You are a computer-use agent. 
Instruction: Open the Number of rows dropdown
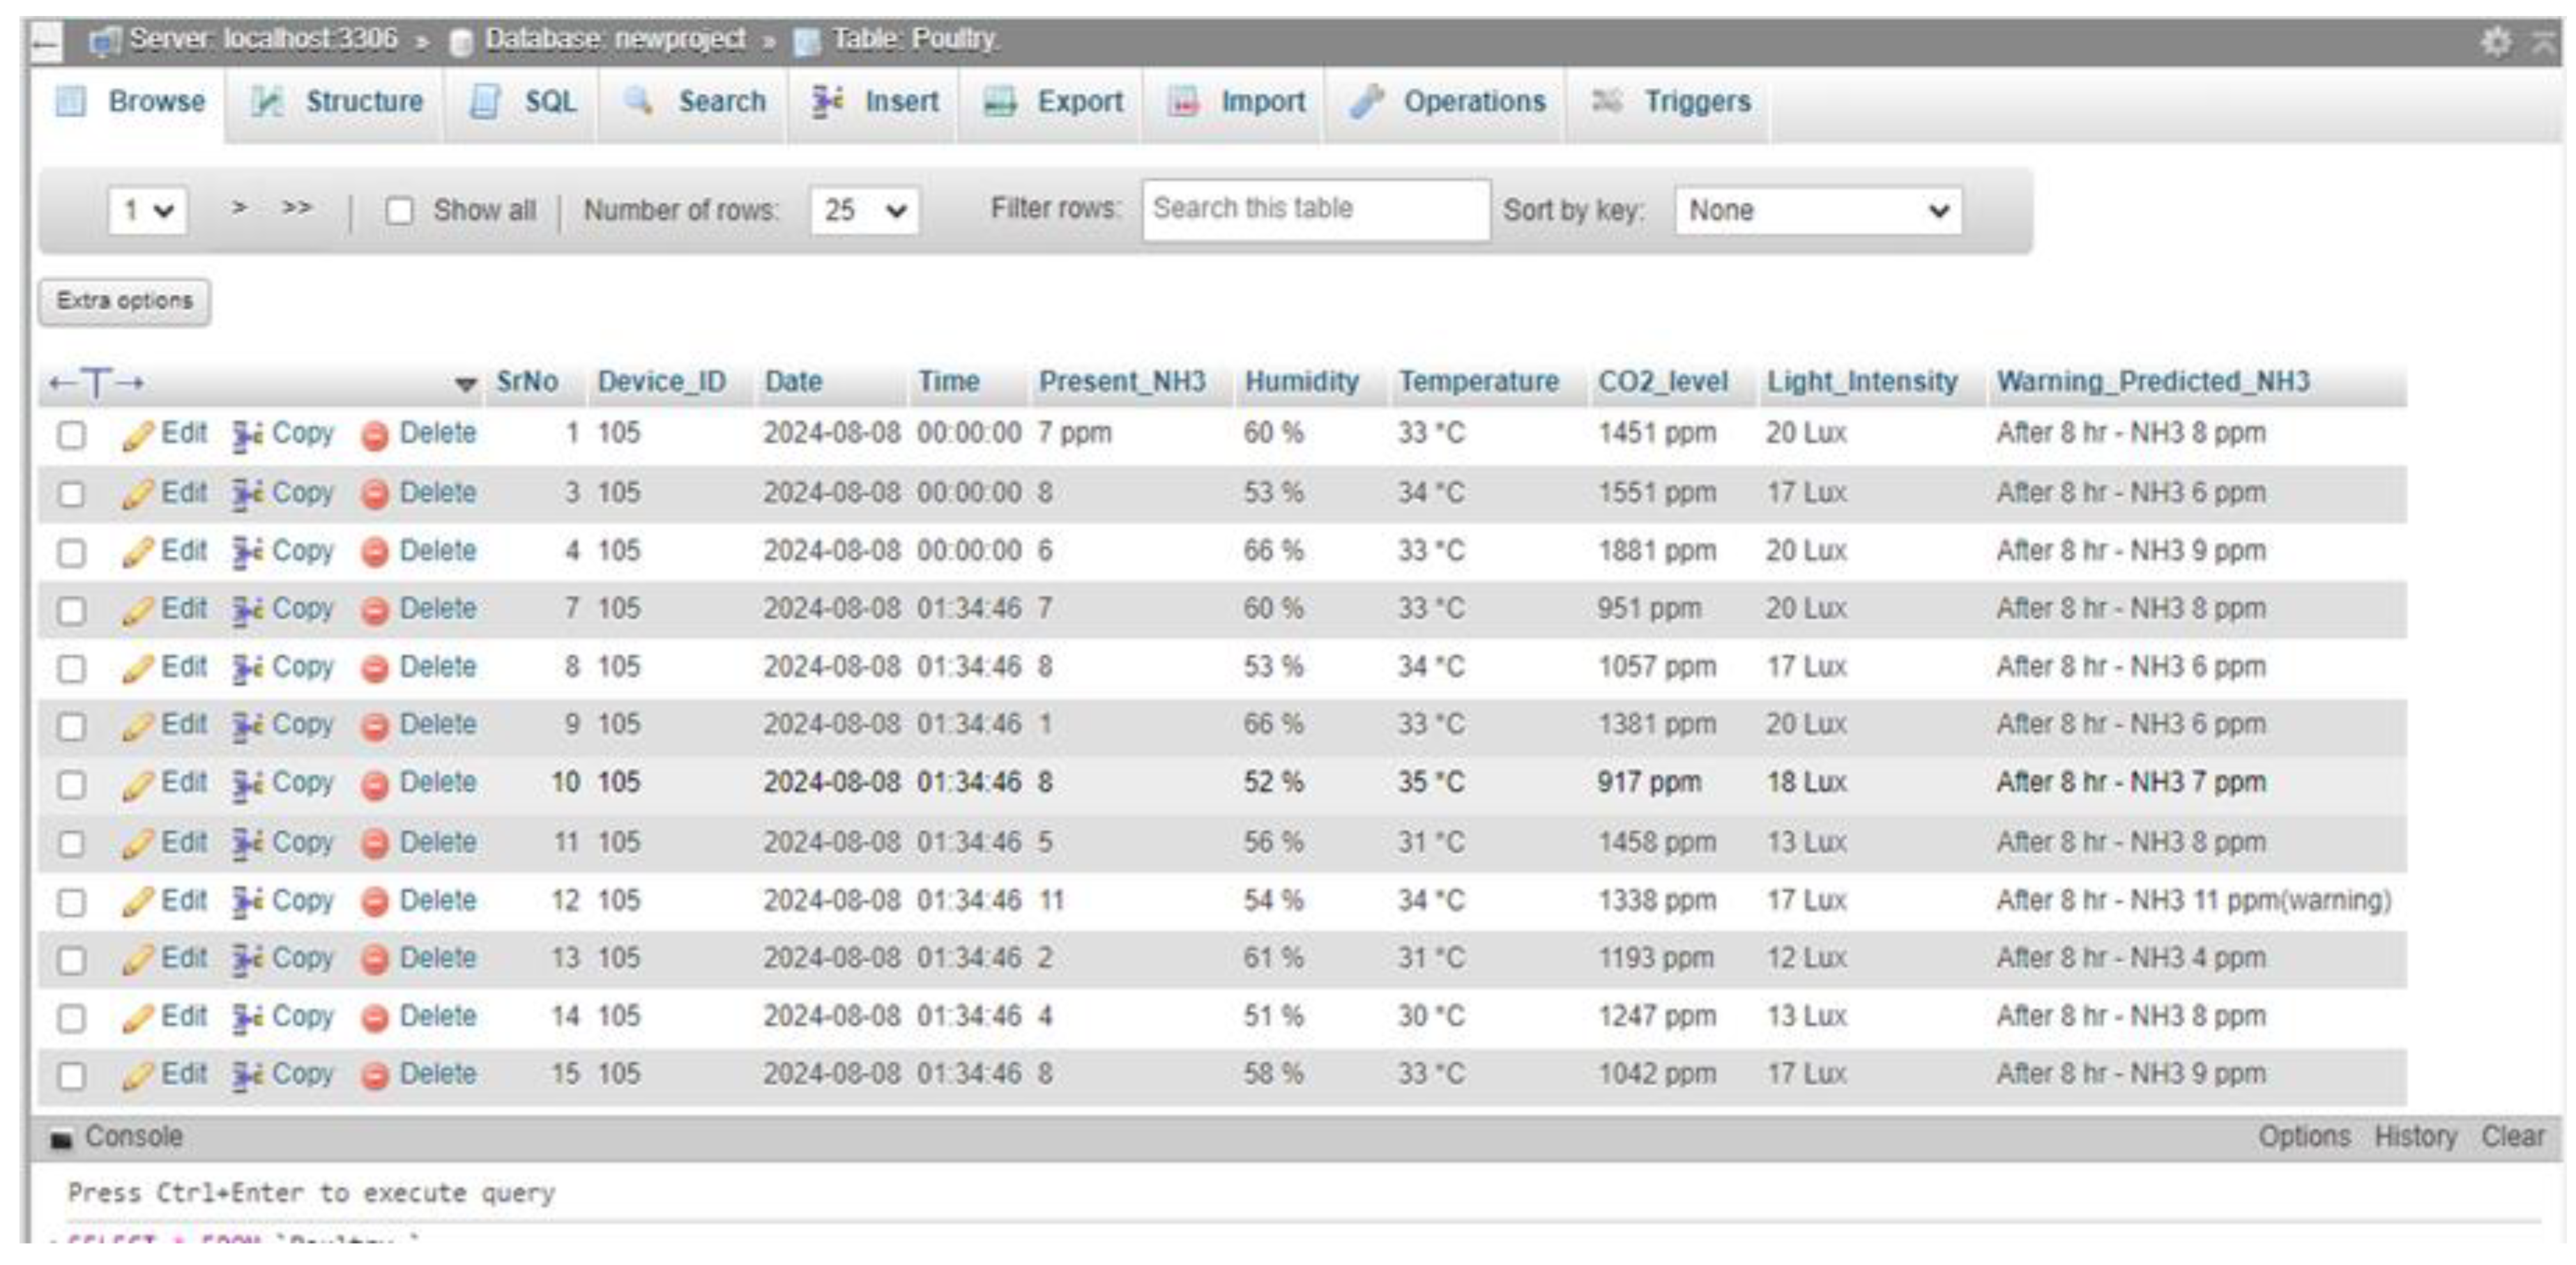[865, 211]
